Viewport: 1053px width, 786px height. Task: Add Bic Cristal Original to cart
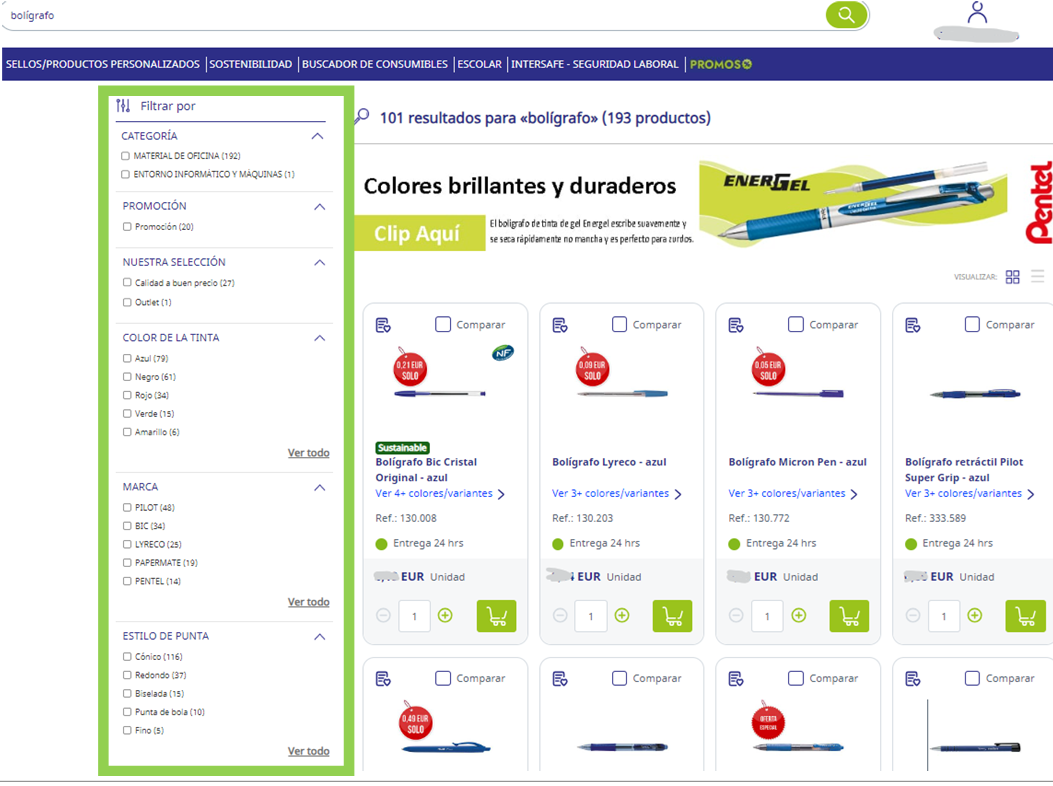pos(496,616)
